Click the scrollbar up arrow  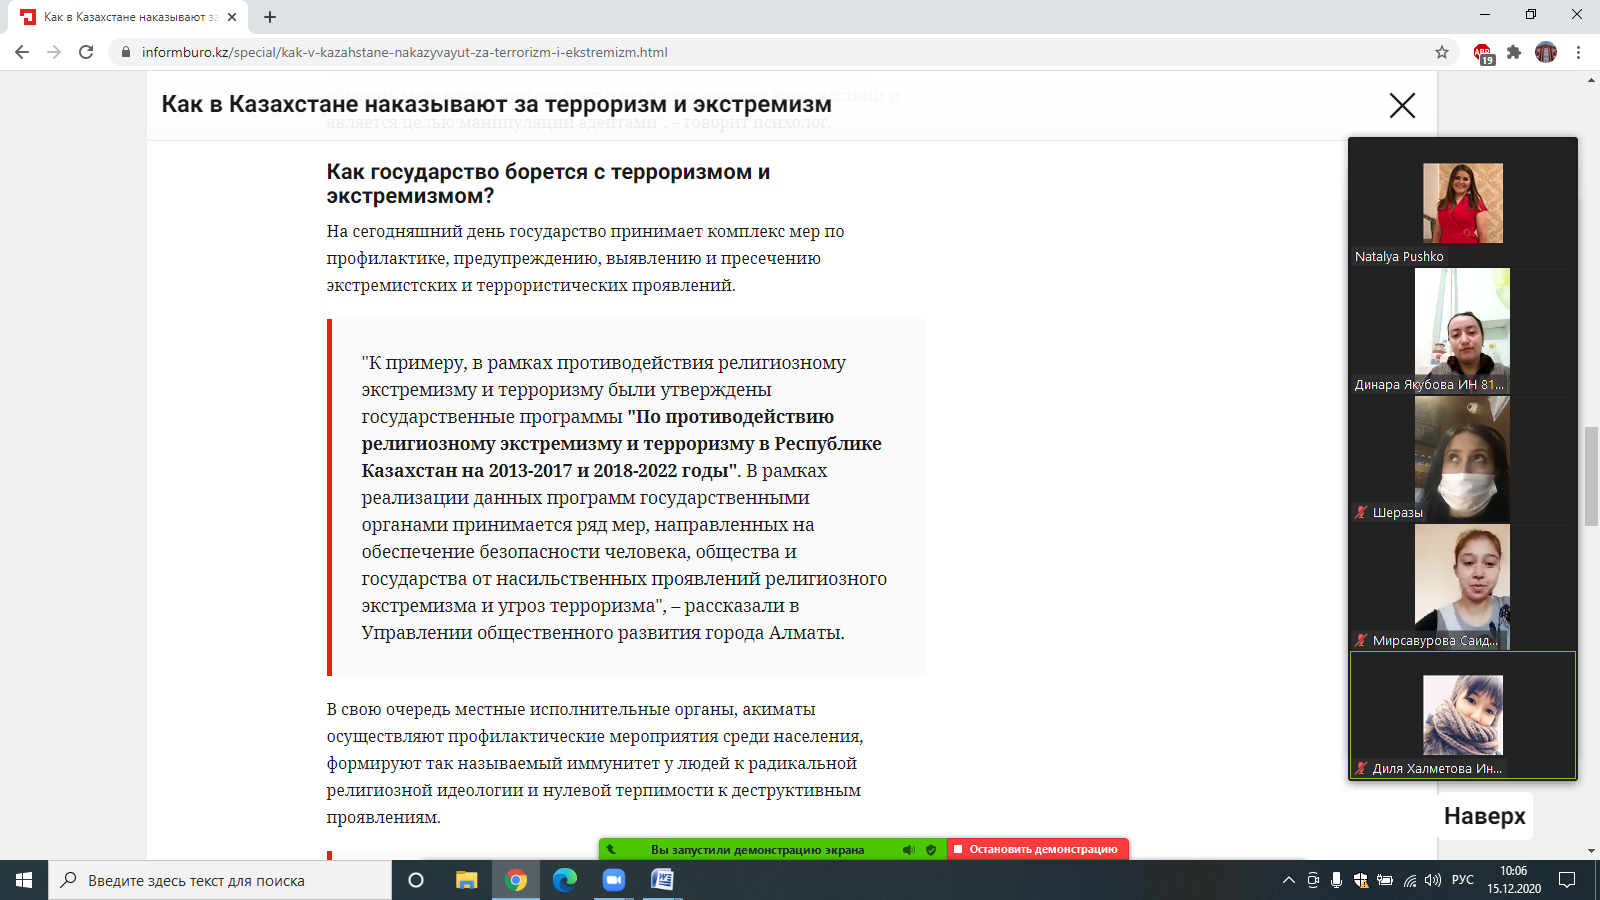point(1591,79)
